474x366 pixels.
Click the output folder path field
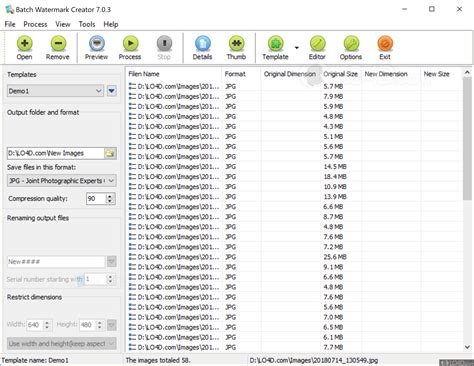(x=56, y=153)
